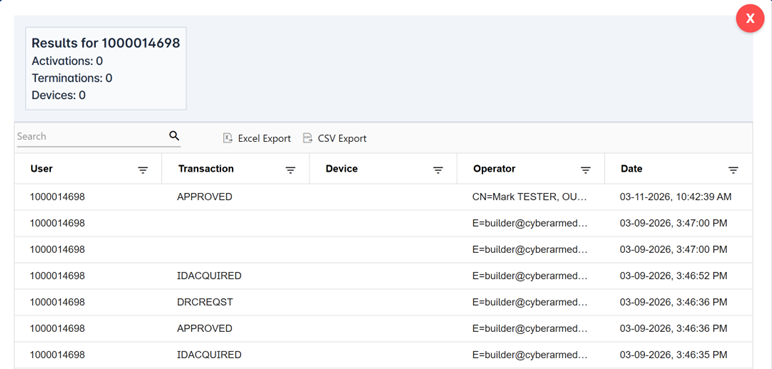Click date '03-09-2026, 3:46:52 PM'
Image resolution: width=772 pixels, height=369 pixels.
pos(673,276)
